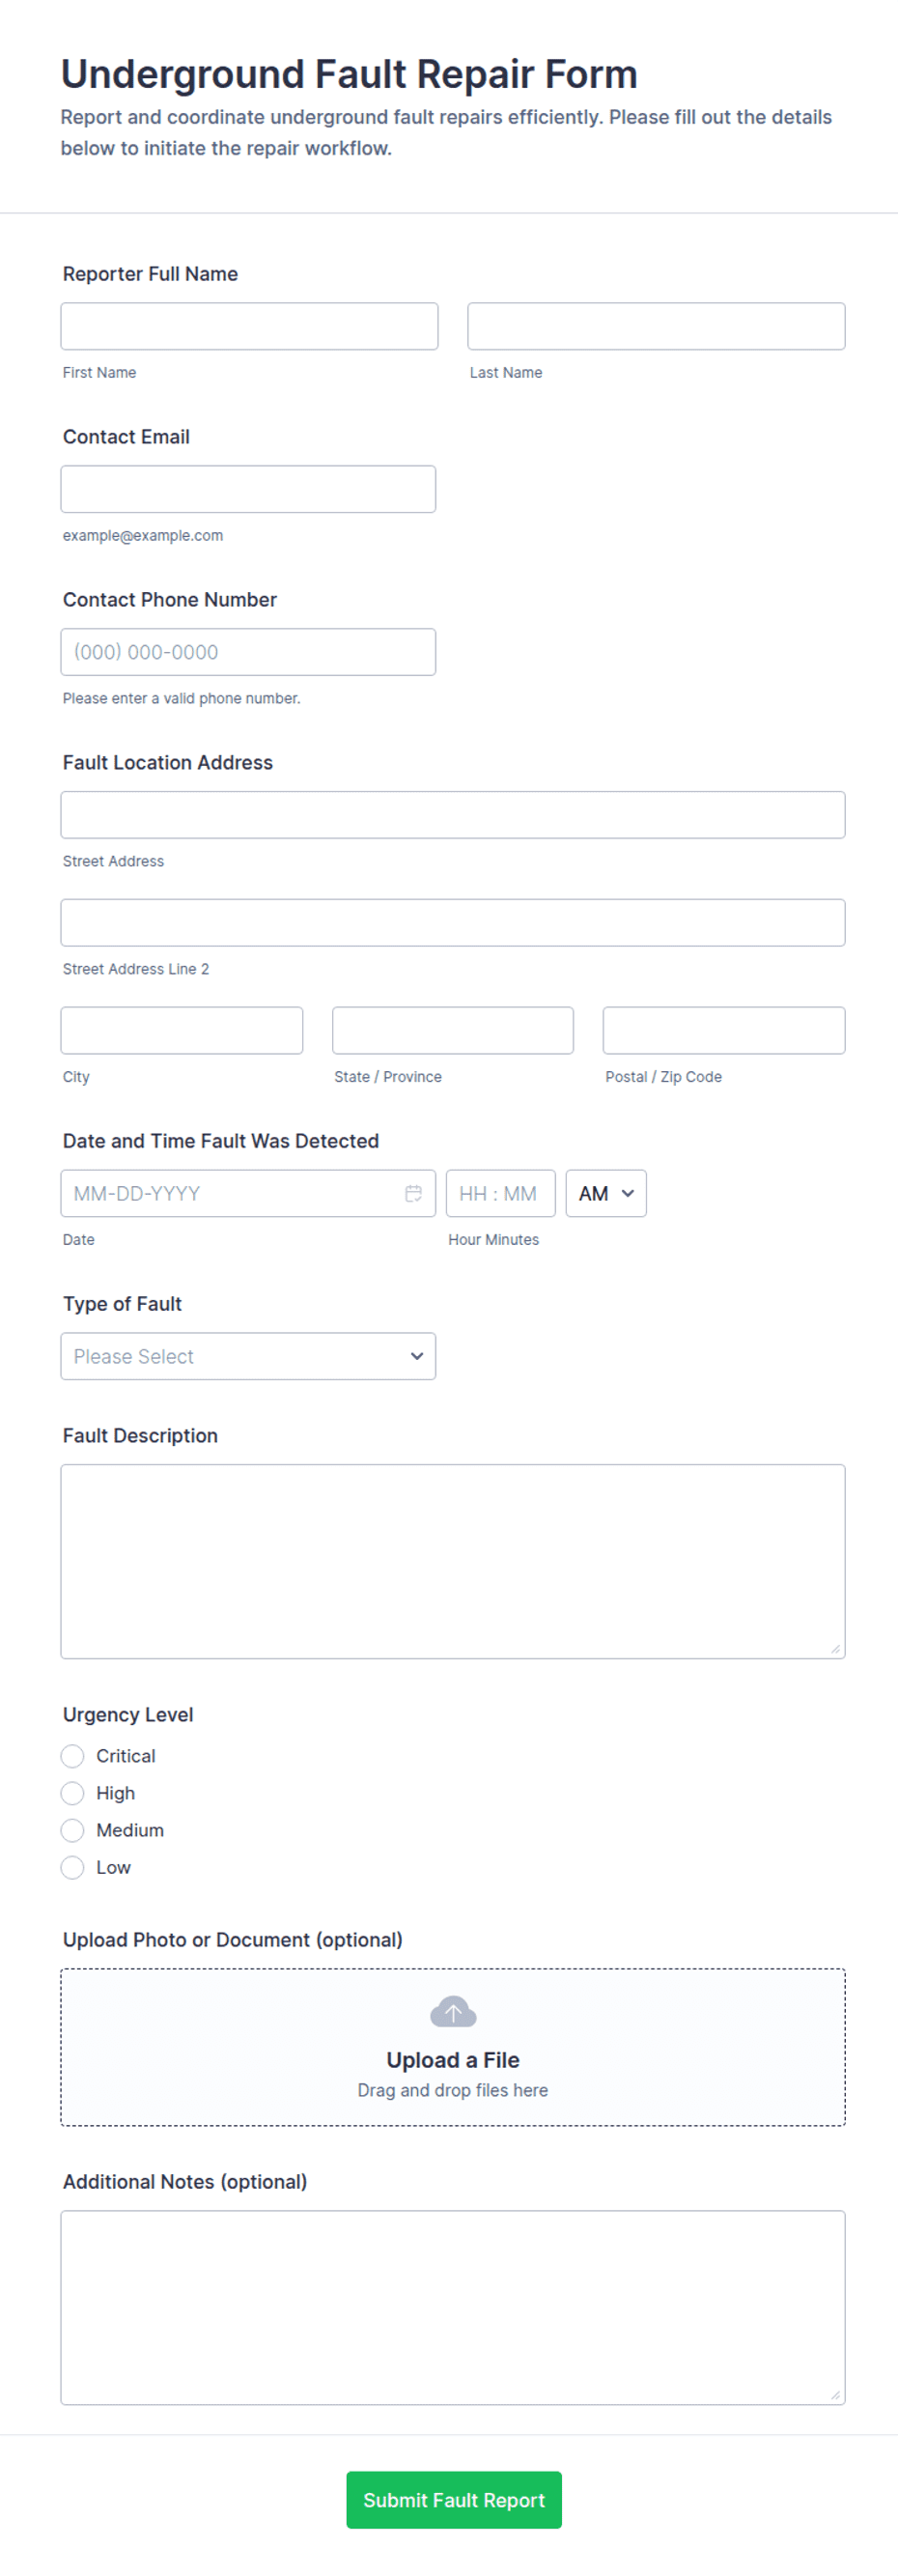The width and height of the screenshot is (898, 2576).
Task: Select the Contact Email input
Action: tap(248, 489)
